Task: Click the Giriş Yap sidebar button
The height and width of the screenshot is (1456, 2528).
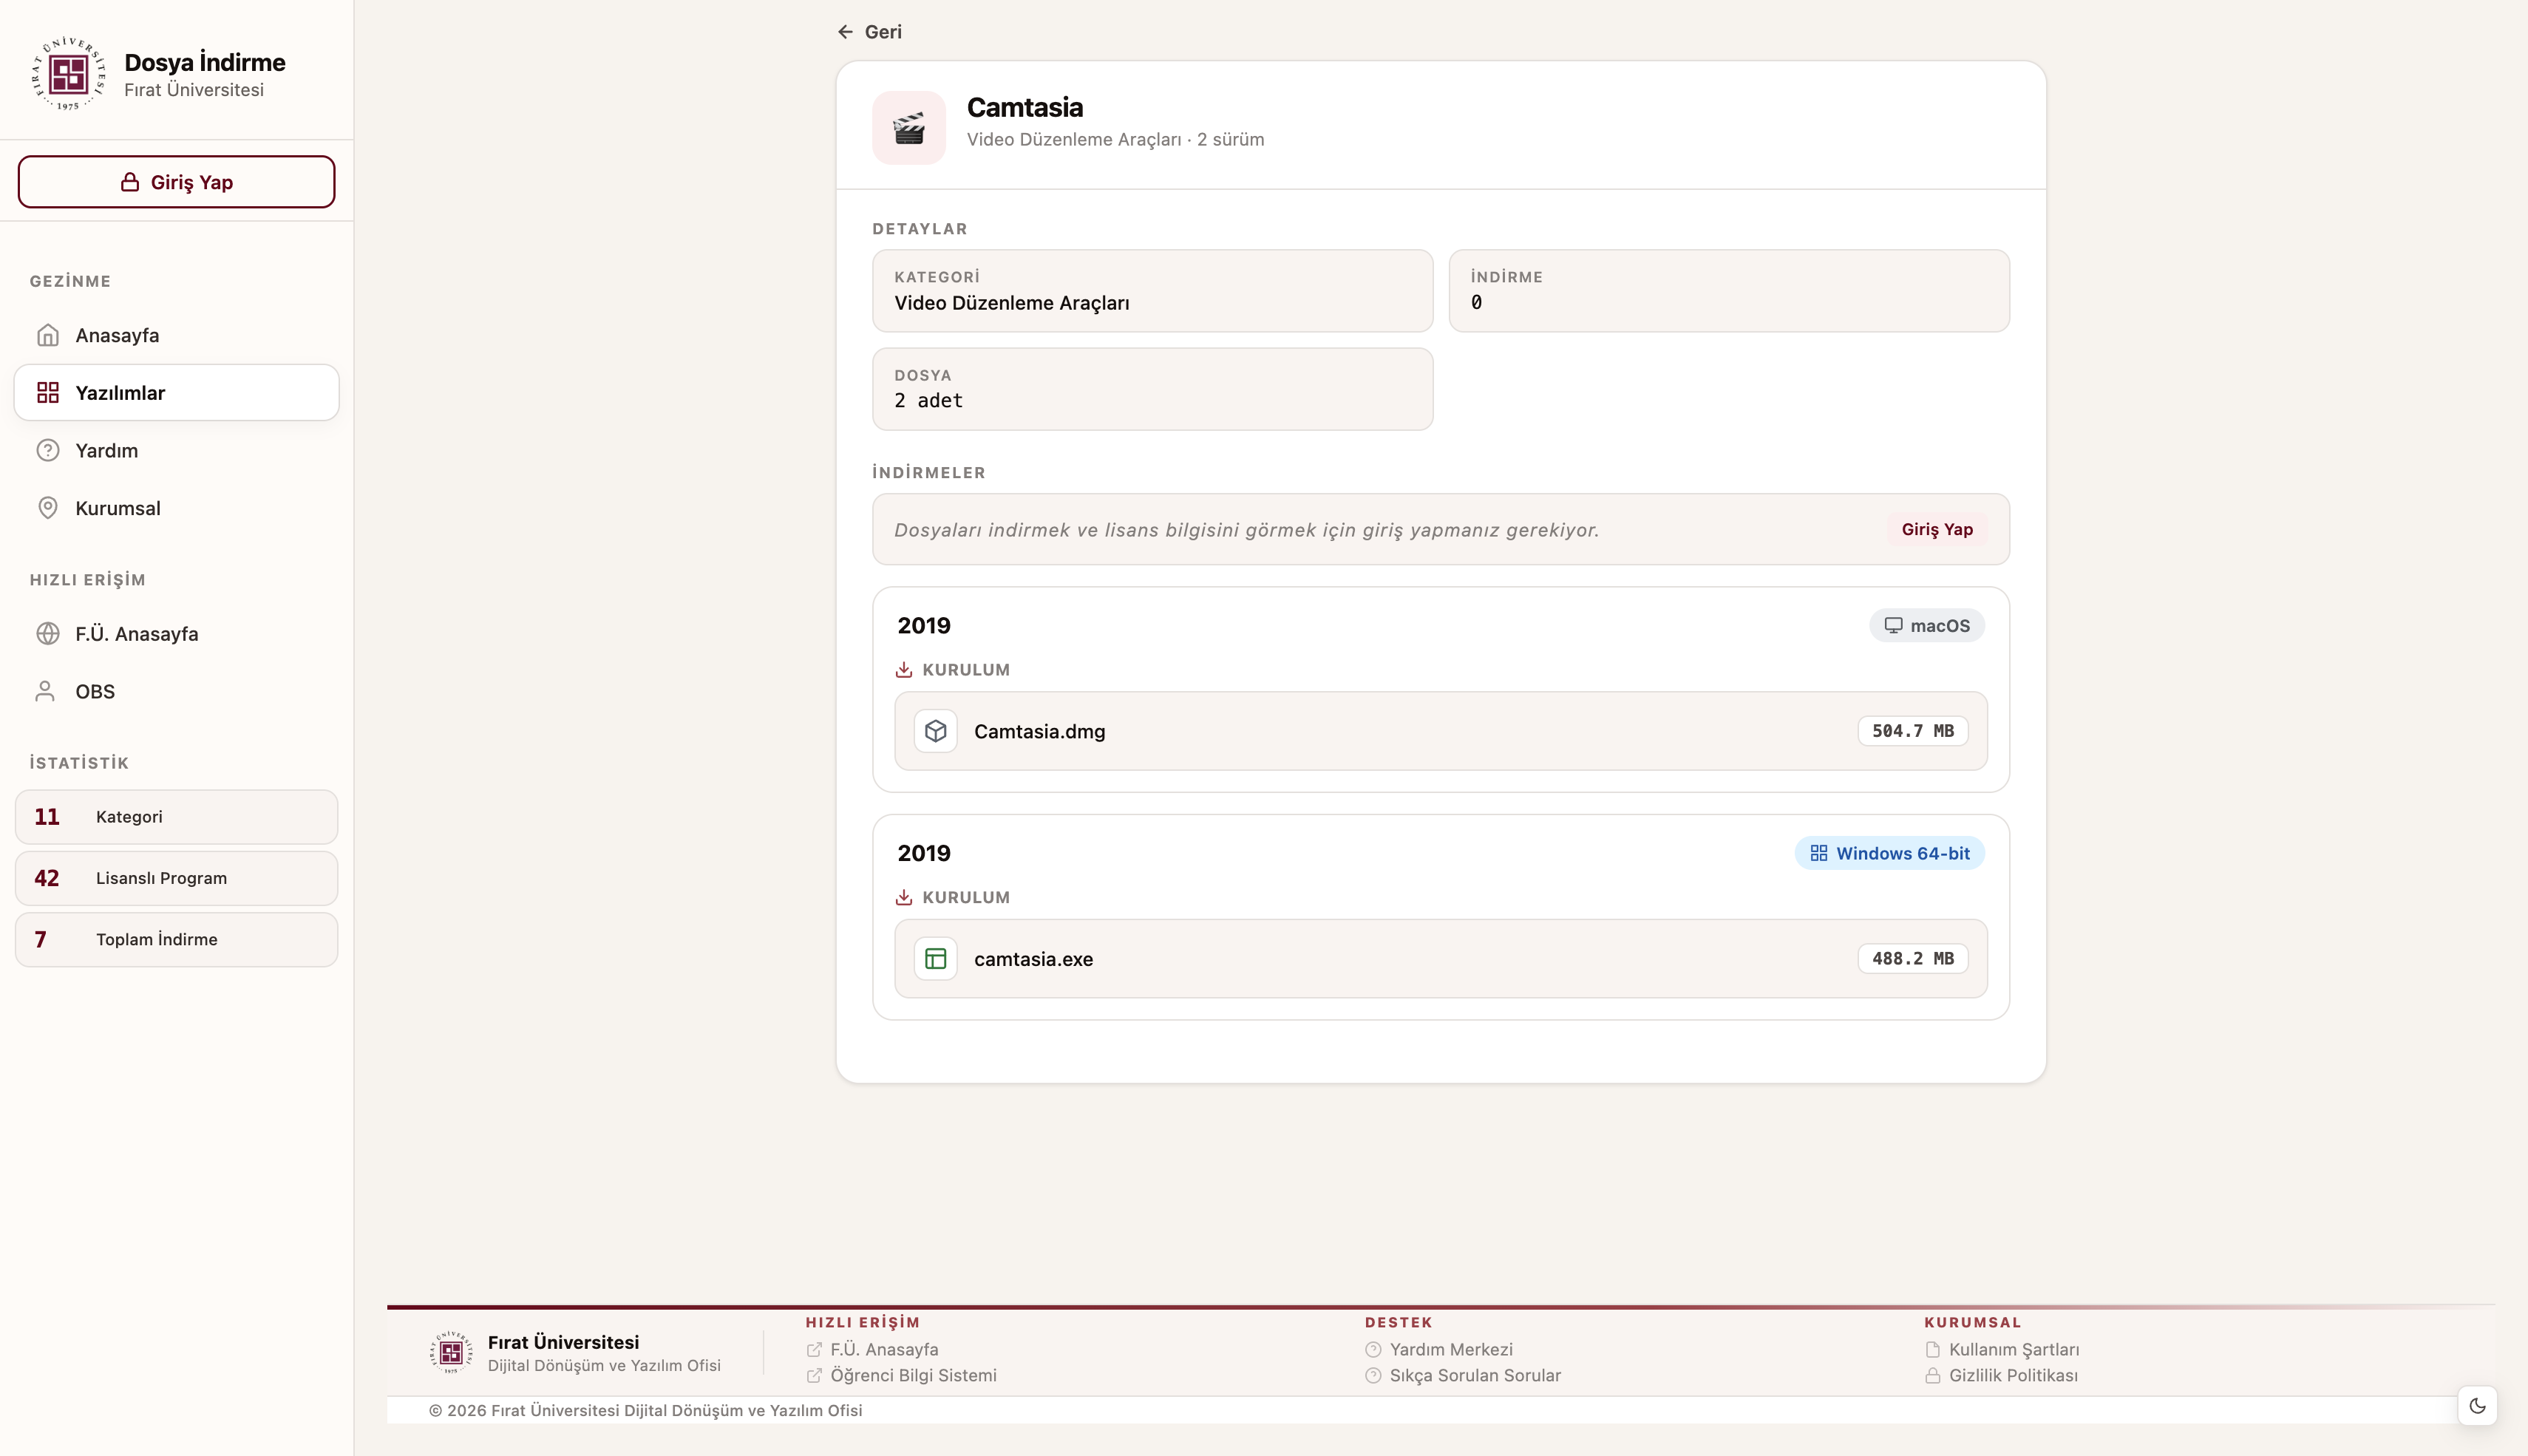Action: (176, 182)
